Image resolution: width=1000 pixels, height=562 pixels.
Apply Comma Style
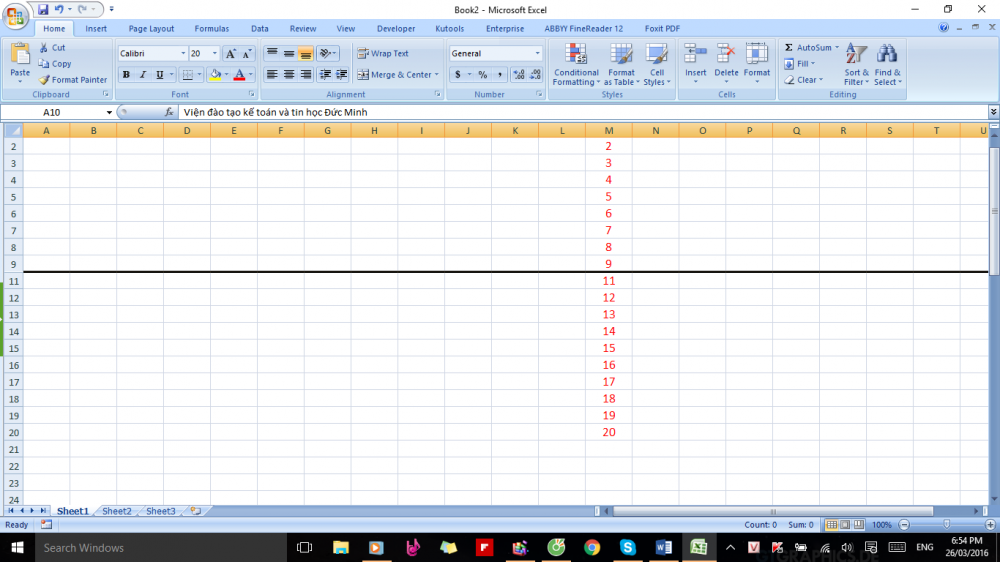[x=499, y=75]
